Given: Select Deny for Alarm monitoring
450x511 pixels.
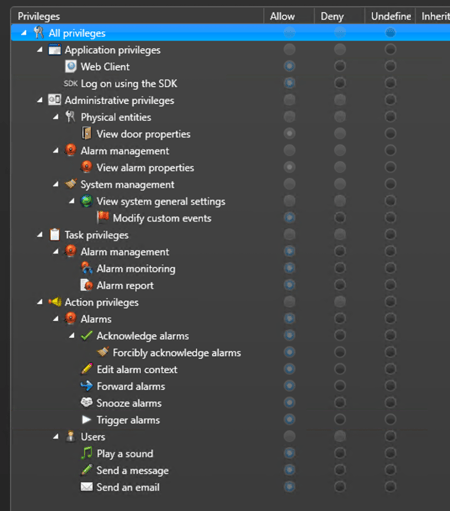Looking at the screenshot, I should pos(340,268).
